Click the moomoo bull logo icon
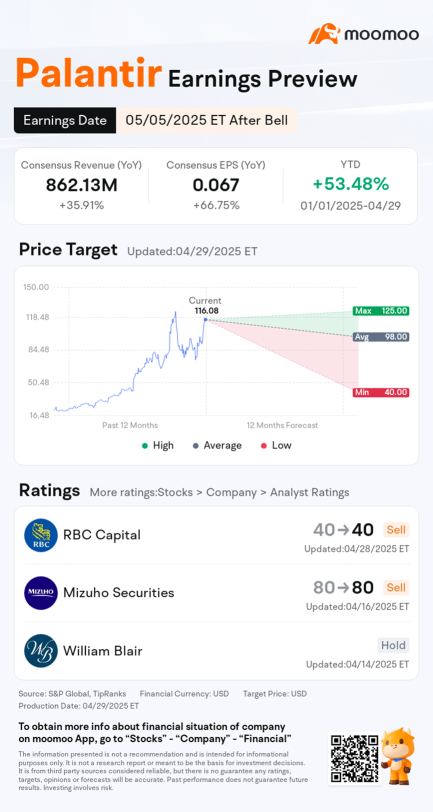This screenshot has width=433, height=812. coord(324,34)
